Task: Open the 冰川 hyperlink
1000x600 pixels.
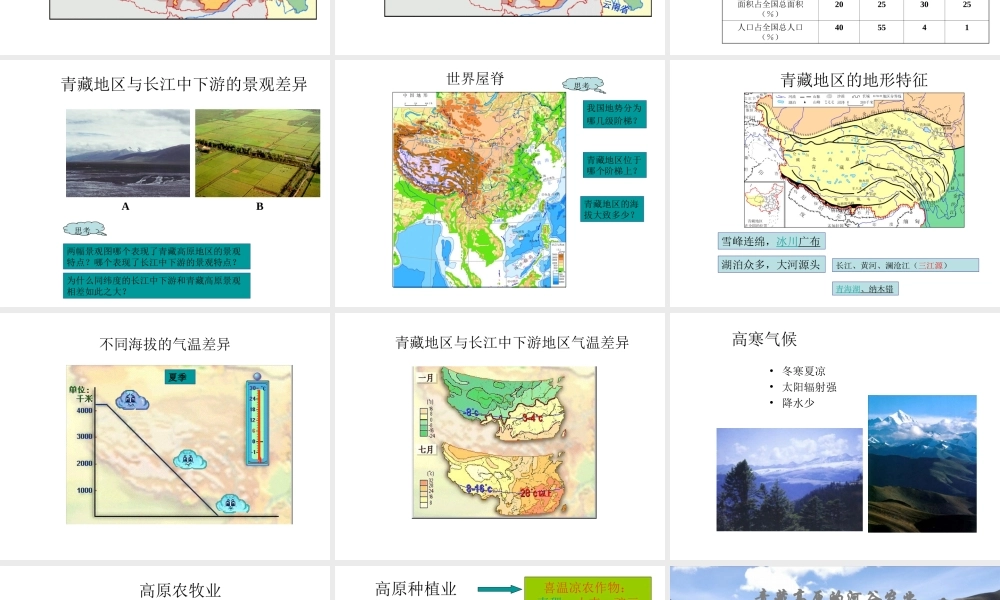Action: point(787,242)
